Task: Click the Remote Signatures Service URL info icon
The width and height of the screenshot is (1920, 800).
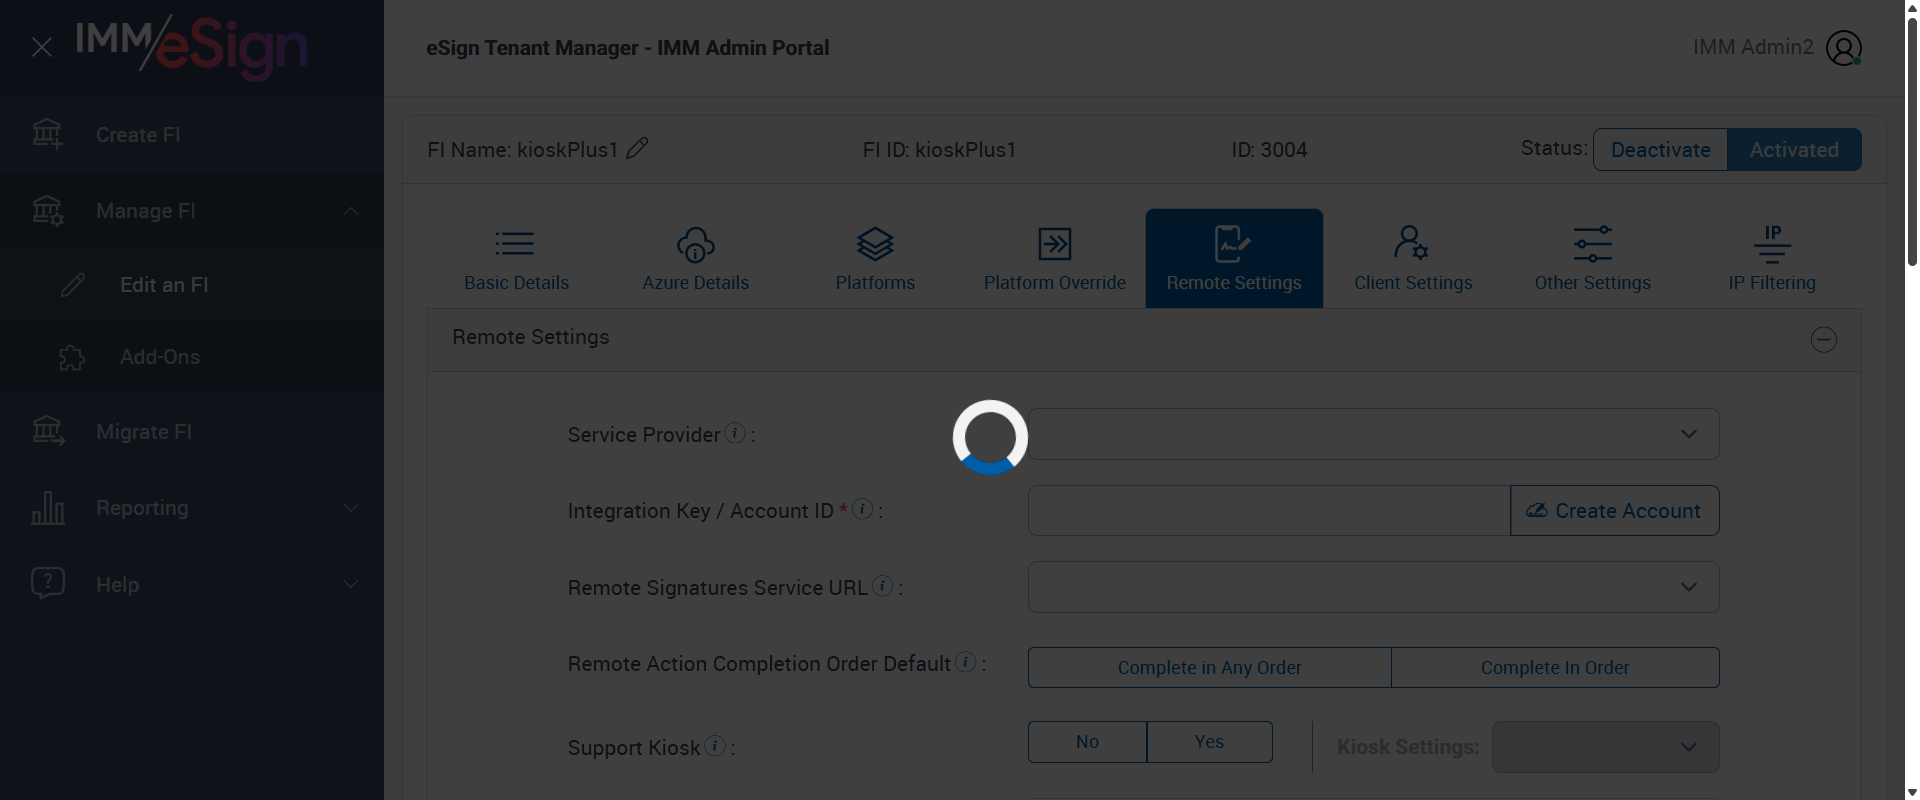Action: tap(882, 586)
